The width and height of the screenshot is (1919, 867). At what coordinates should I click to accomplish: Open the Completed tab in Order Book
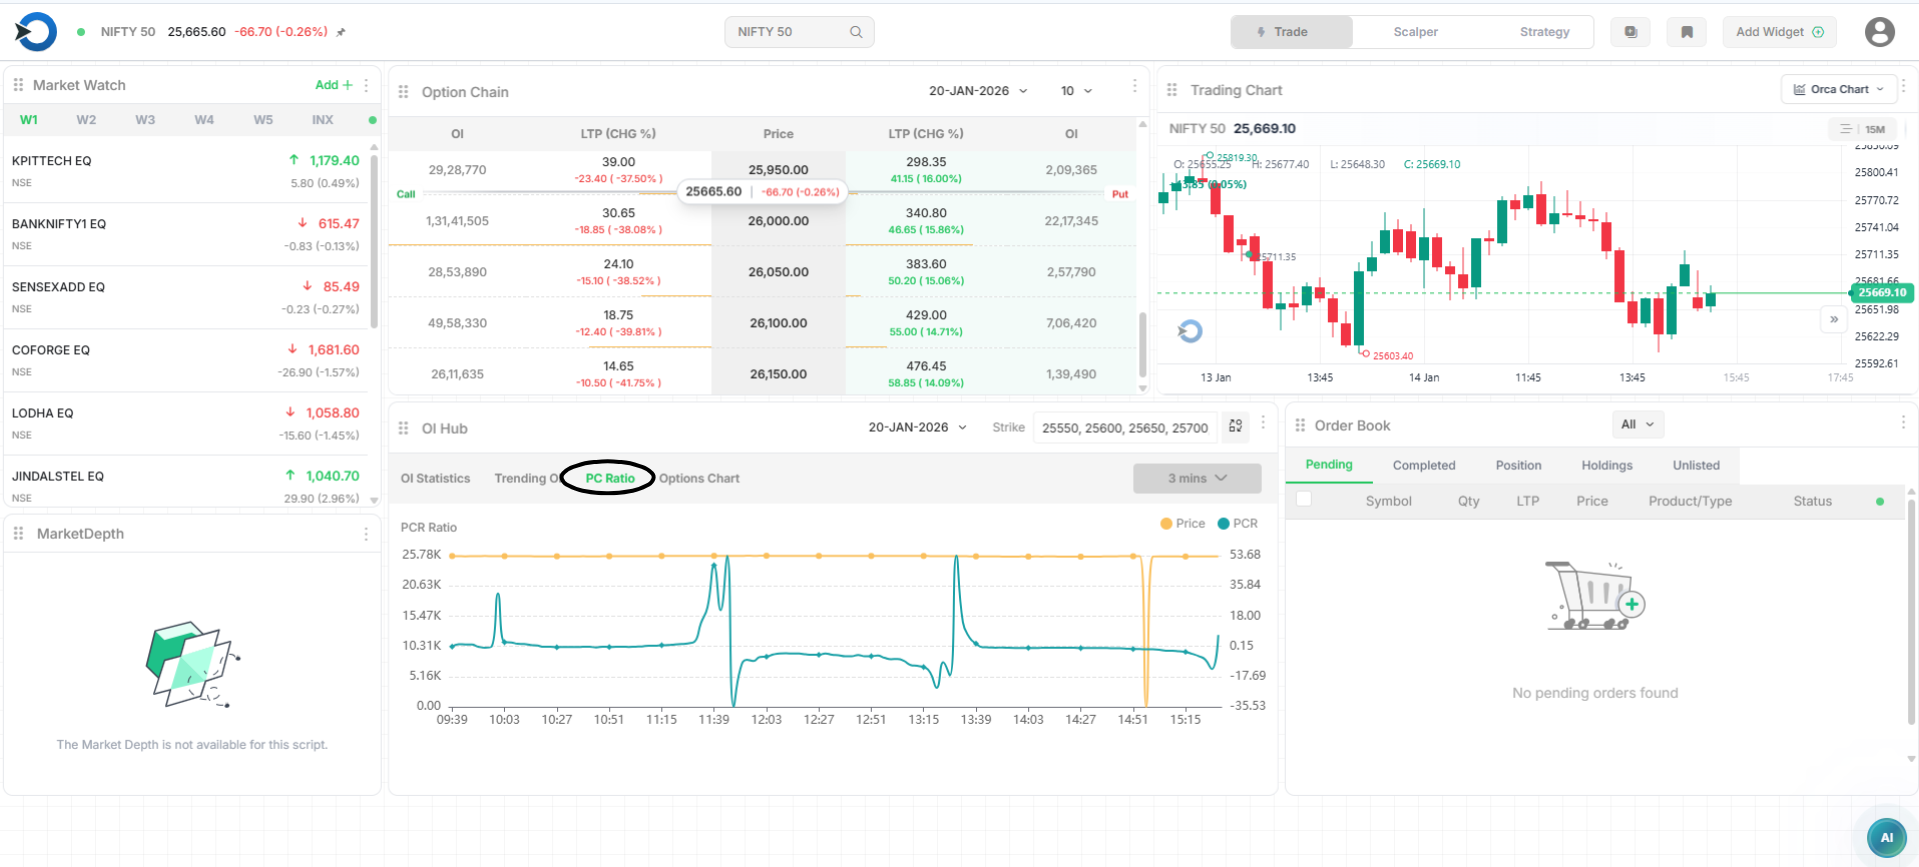[1423, 466]
